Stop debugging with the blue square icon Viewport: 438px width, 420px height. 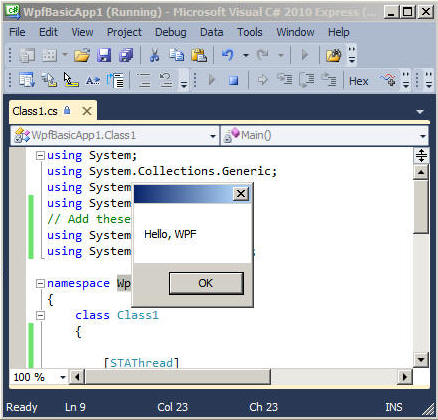[233, 80]
